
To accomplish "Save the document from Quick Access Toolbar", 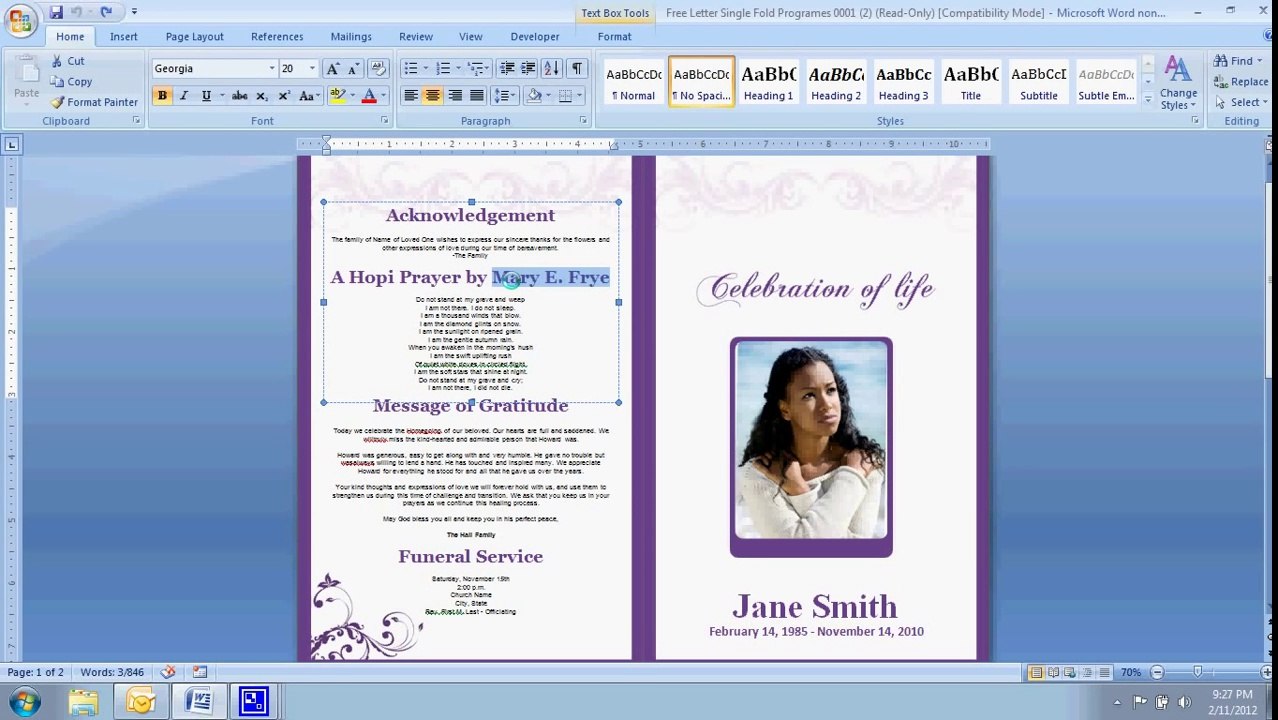I will click(56, 12).
